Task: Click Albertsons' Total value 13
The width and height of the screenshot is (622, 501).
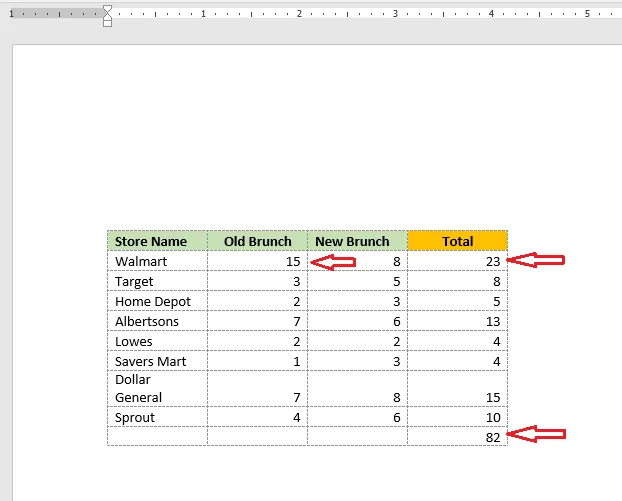Action: click(493, 321)
